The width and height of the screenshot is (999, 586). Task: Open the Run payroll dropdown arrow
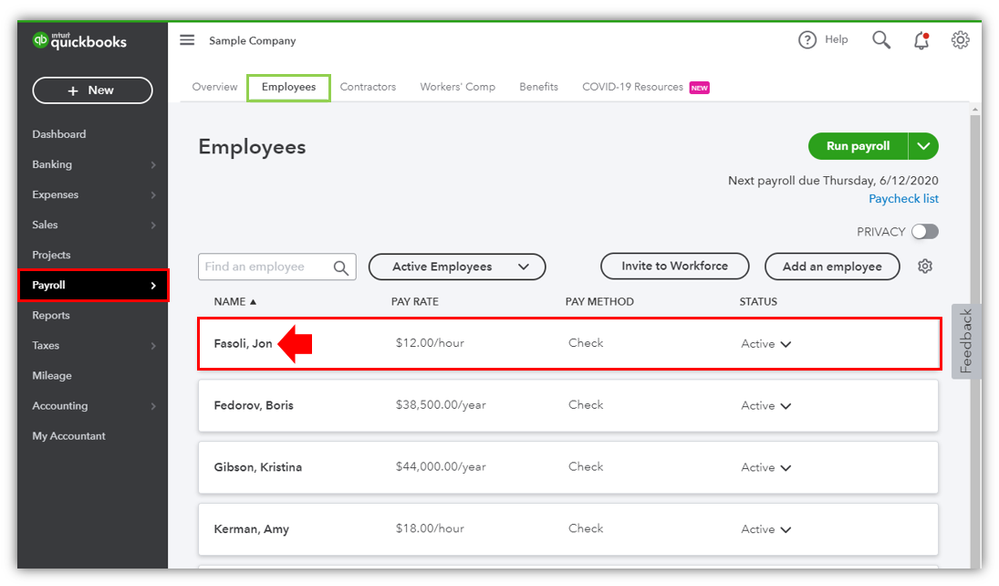coord(923,146)
